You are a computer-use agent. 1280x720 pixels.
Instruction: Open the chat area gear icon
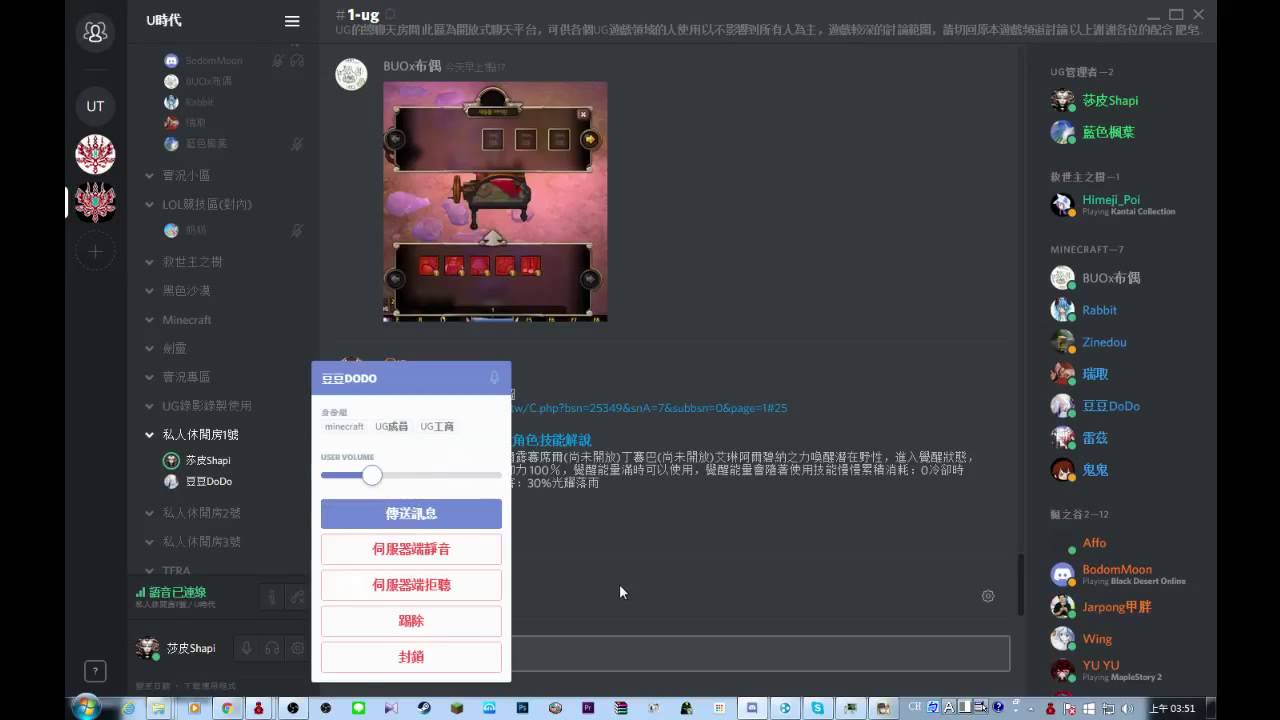point(988,596)
